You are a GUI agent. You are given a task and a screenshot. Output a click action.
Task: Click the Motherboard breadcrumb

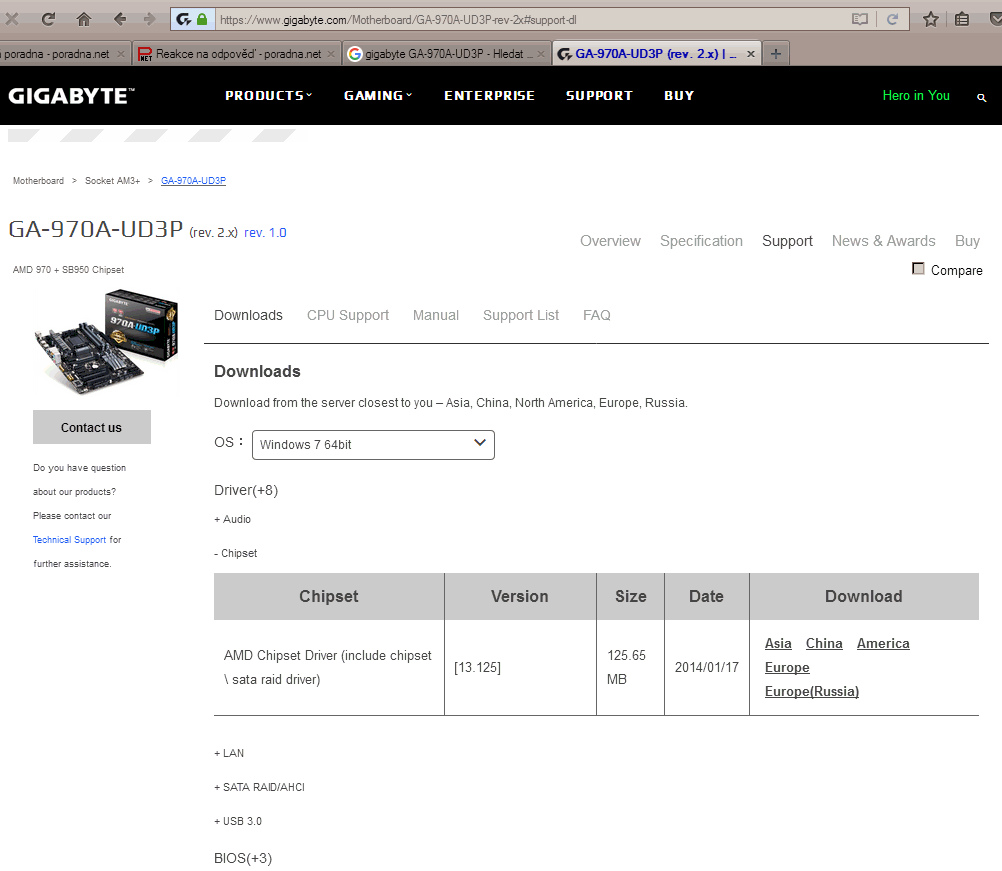pos(38,181)
